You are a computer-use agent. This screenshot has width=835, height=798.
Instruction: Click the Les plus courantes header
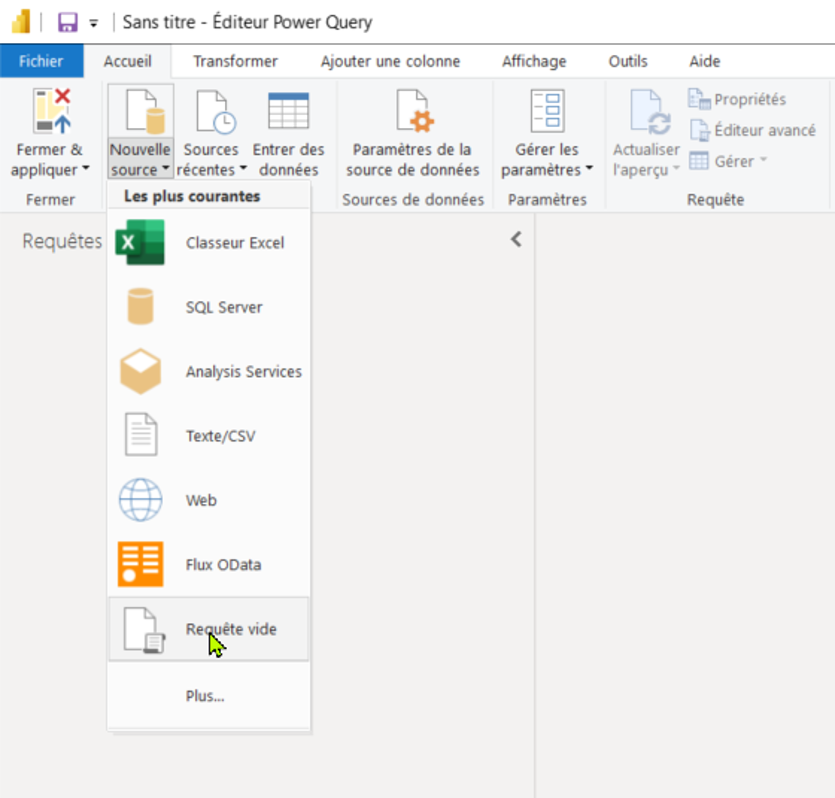[192, 196]
